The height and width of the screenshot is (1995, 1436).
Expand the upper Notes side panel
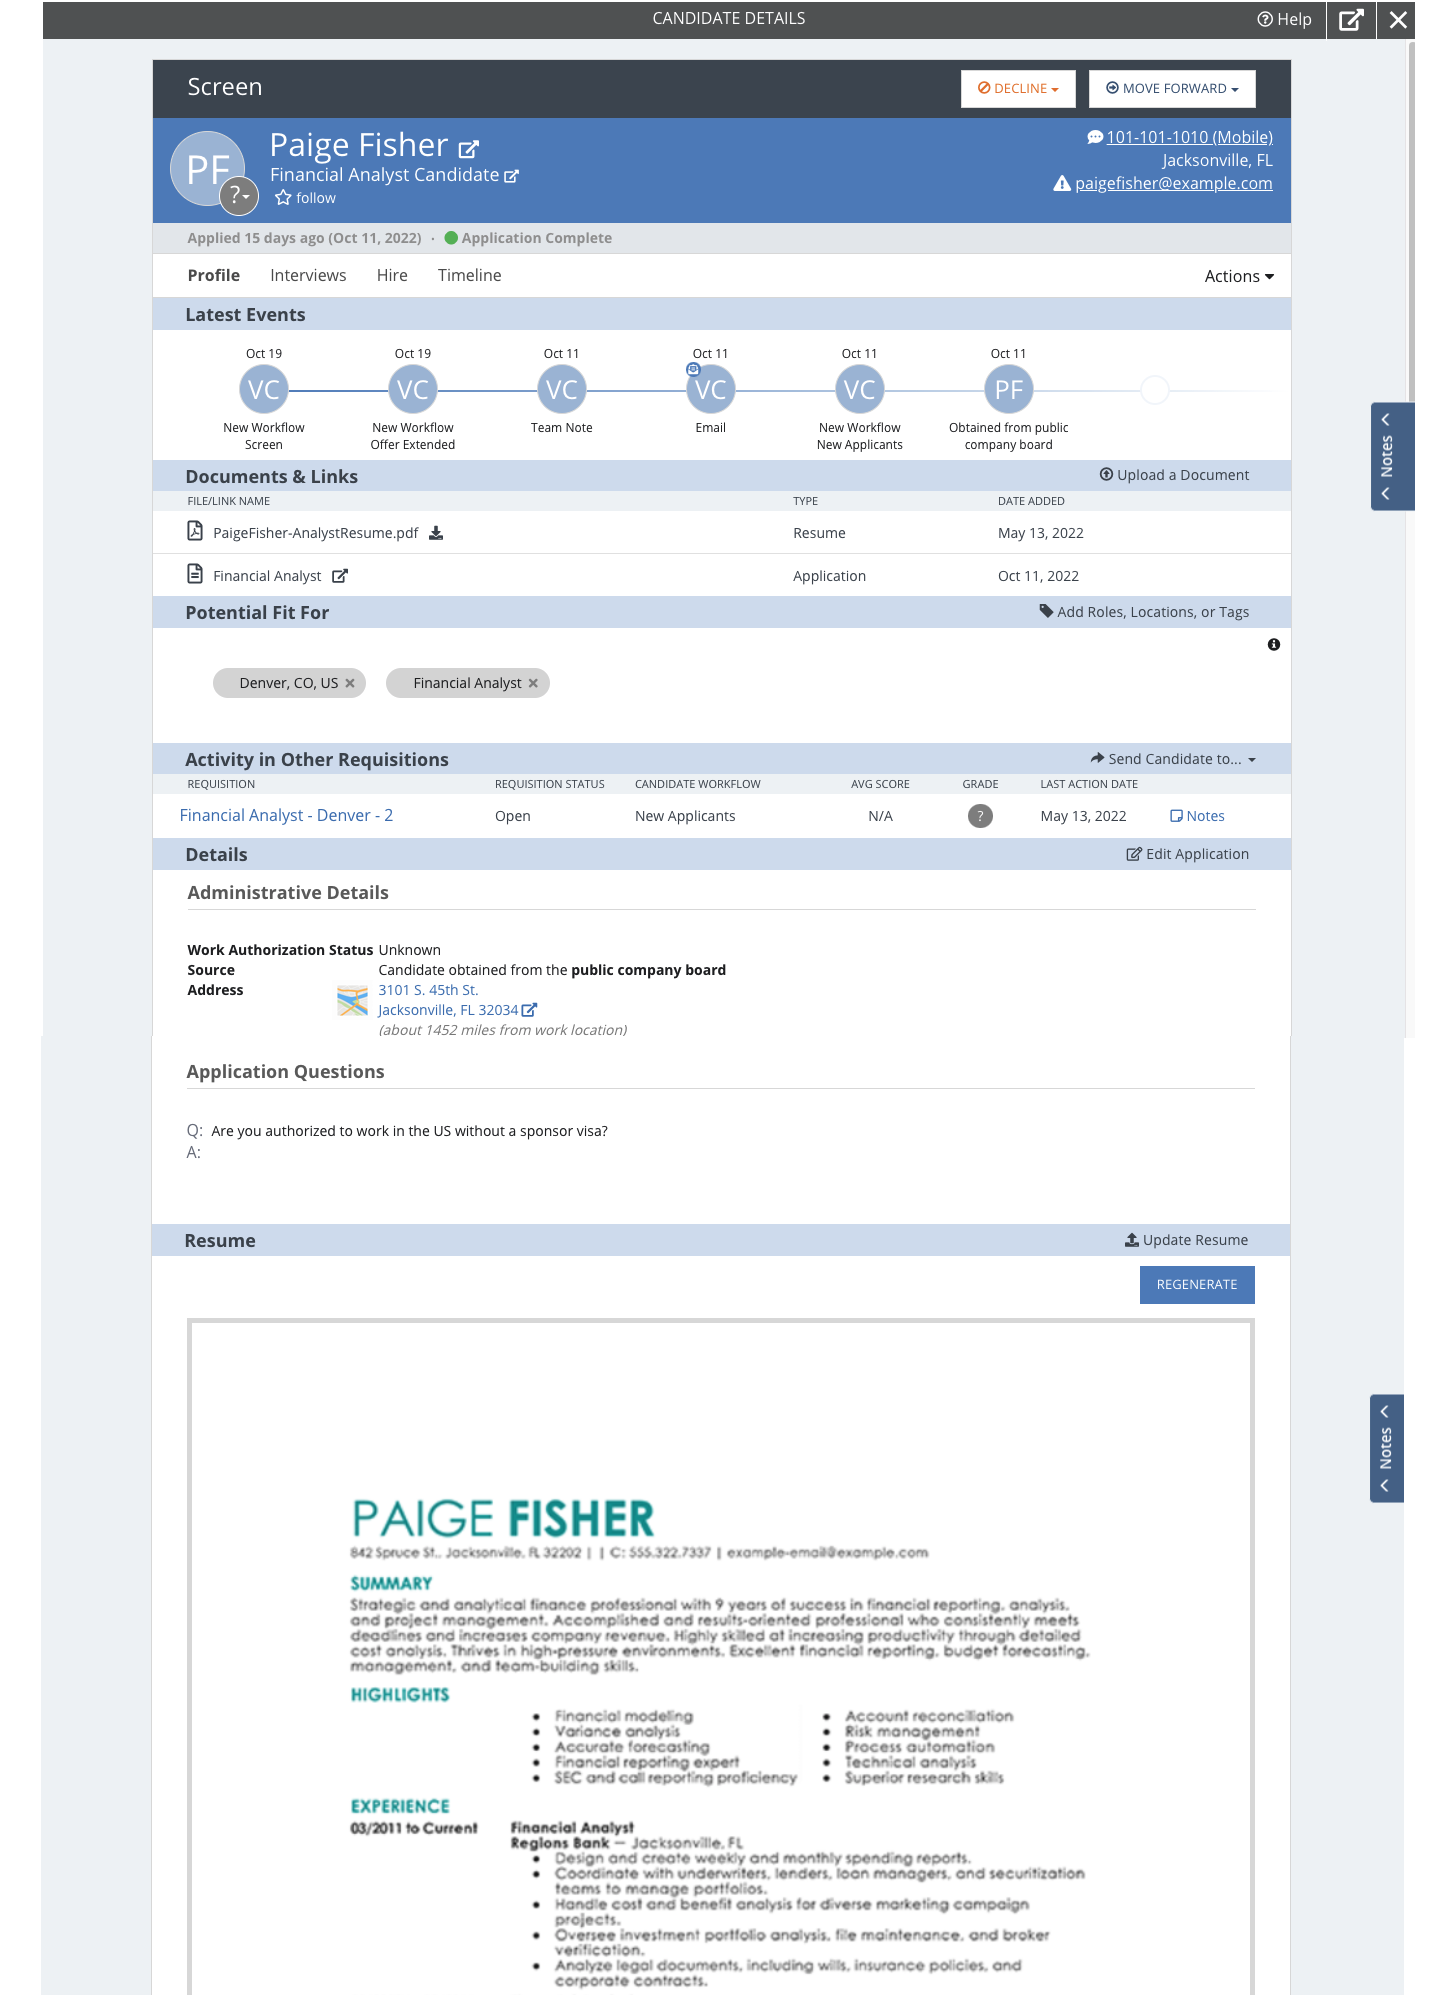click(x=1392, y=456)
